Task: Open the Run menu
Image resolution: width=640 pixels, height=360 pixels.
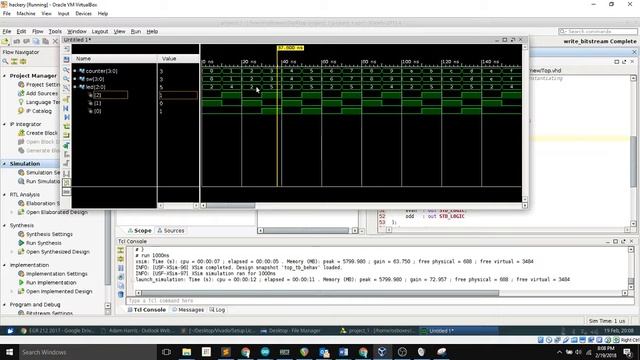Action: tap(136, 31)
